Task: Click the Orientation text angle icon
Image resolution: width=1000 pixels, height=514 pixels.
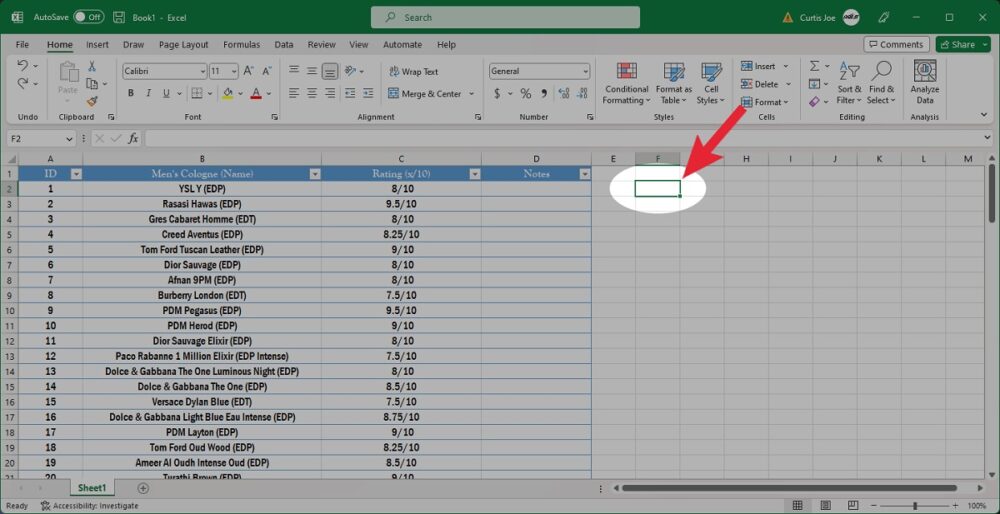Action: (x=350, y=71)
